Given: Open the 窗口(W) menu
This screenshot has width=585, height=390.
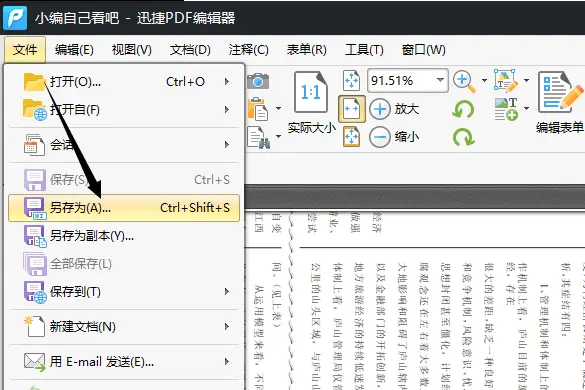Looking at the screenshot, I should (423, 50).
